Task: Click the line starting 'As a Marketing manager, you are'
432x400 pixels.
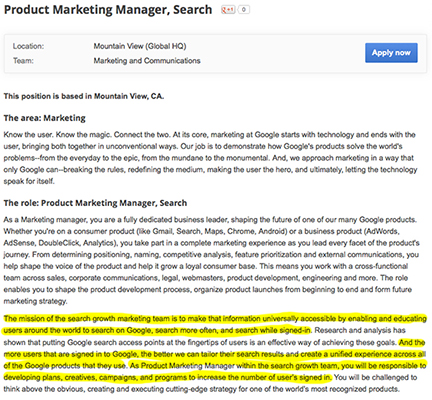Action: pyautogui.click(x=210, y=220)
